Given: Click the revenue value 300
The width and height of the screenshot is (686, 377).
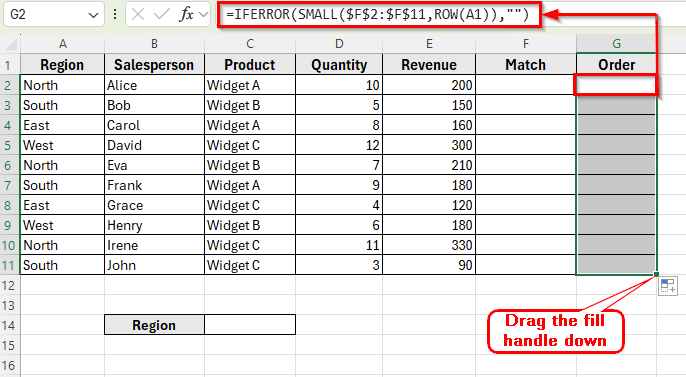Looking at the screenshot, I should pos(429,145).
